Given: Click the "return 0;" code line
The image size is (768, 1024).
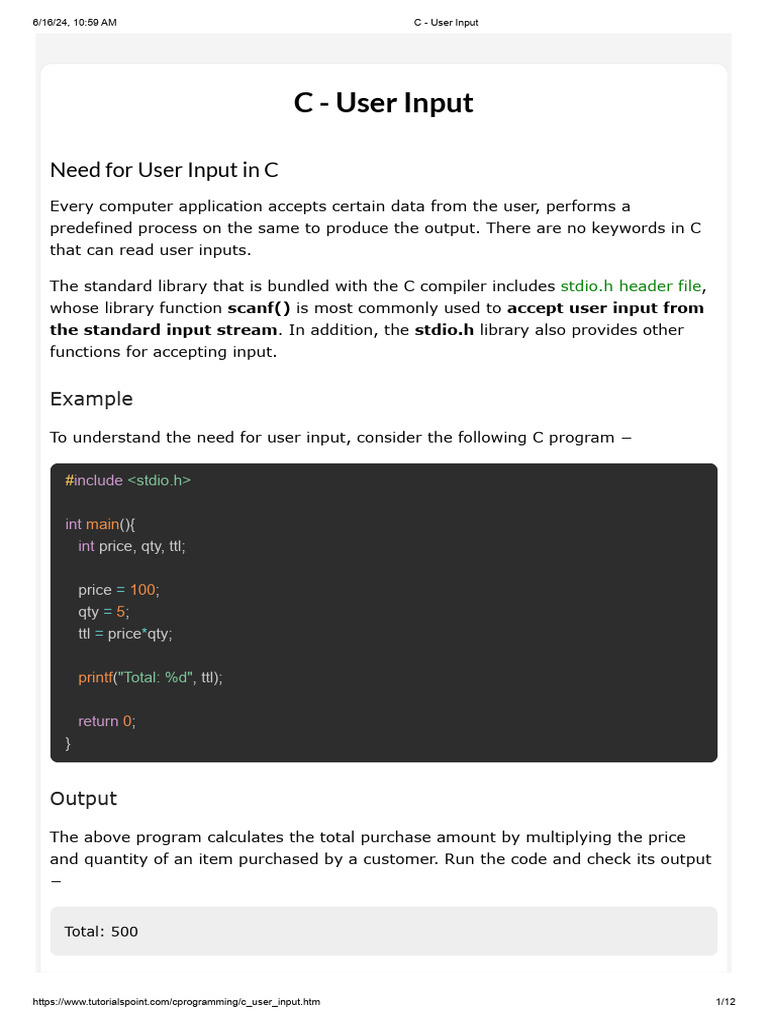Looking at the screenshot, I should click(x=106, y=721).
